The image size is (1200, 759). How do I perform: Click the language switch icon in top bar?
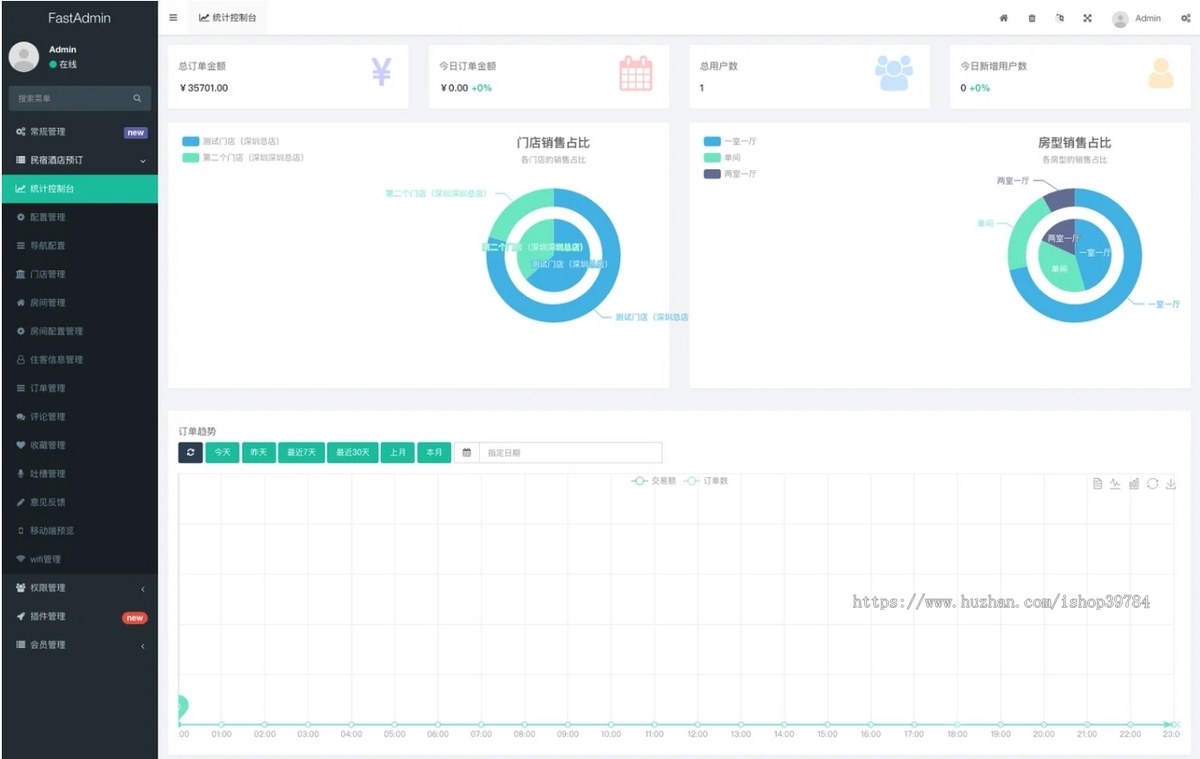click(1060, 18)
